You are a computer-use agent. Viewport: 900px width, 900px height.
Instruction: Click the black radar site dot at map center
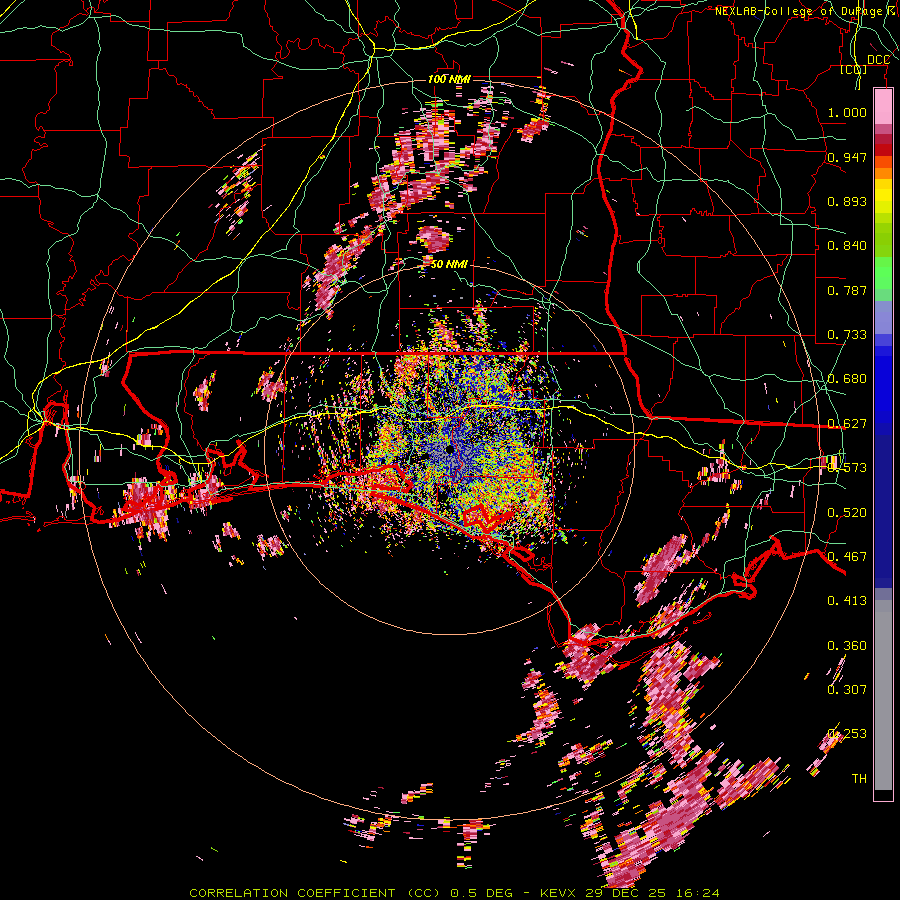(449, 449)
